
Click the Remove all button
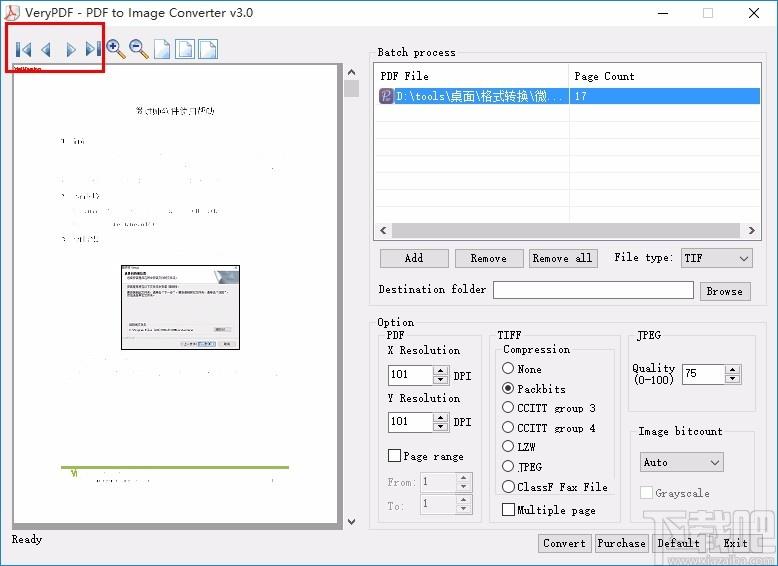(x=563, y=258)
